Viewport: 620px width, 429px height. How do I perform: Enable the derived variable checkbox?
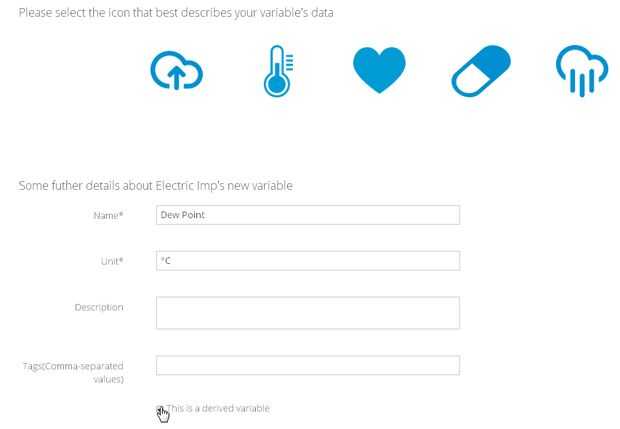(x=160, y=408)
